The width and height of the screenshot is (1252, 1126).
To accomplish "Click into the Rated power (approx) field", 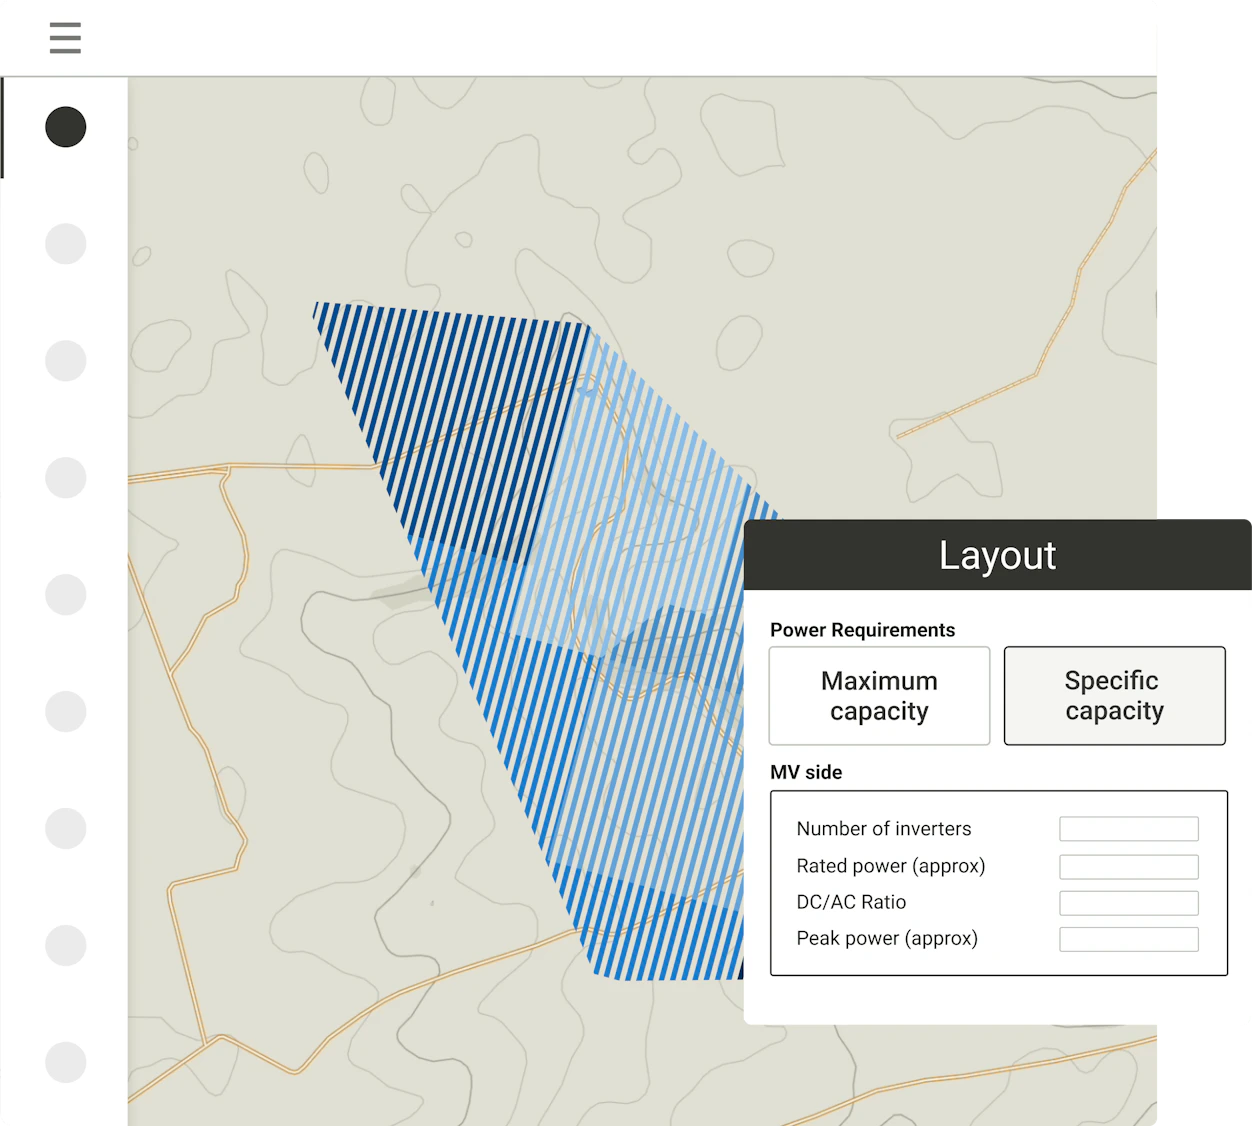I will pos(1129,866).
